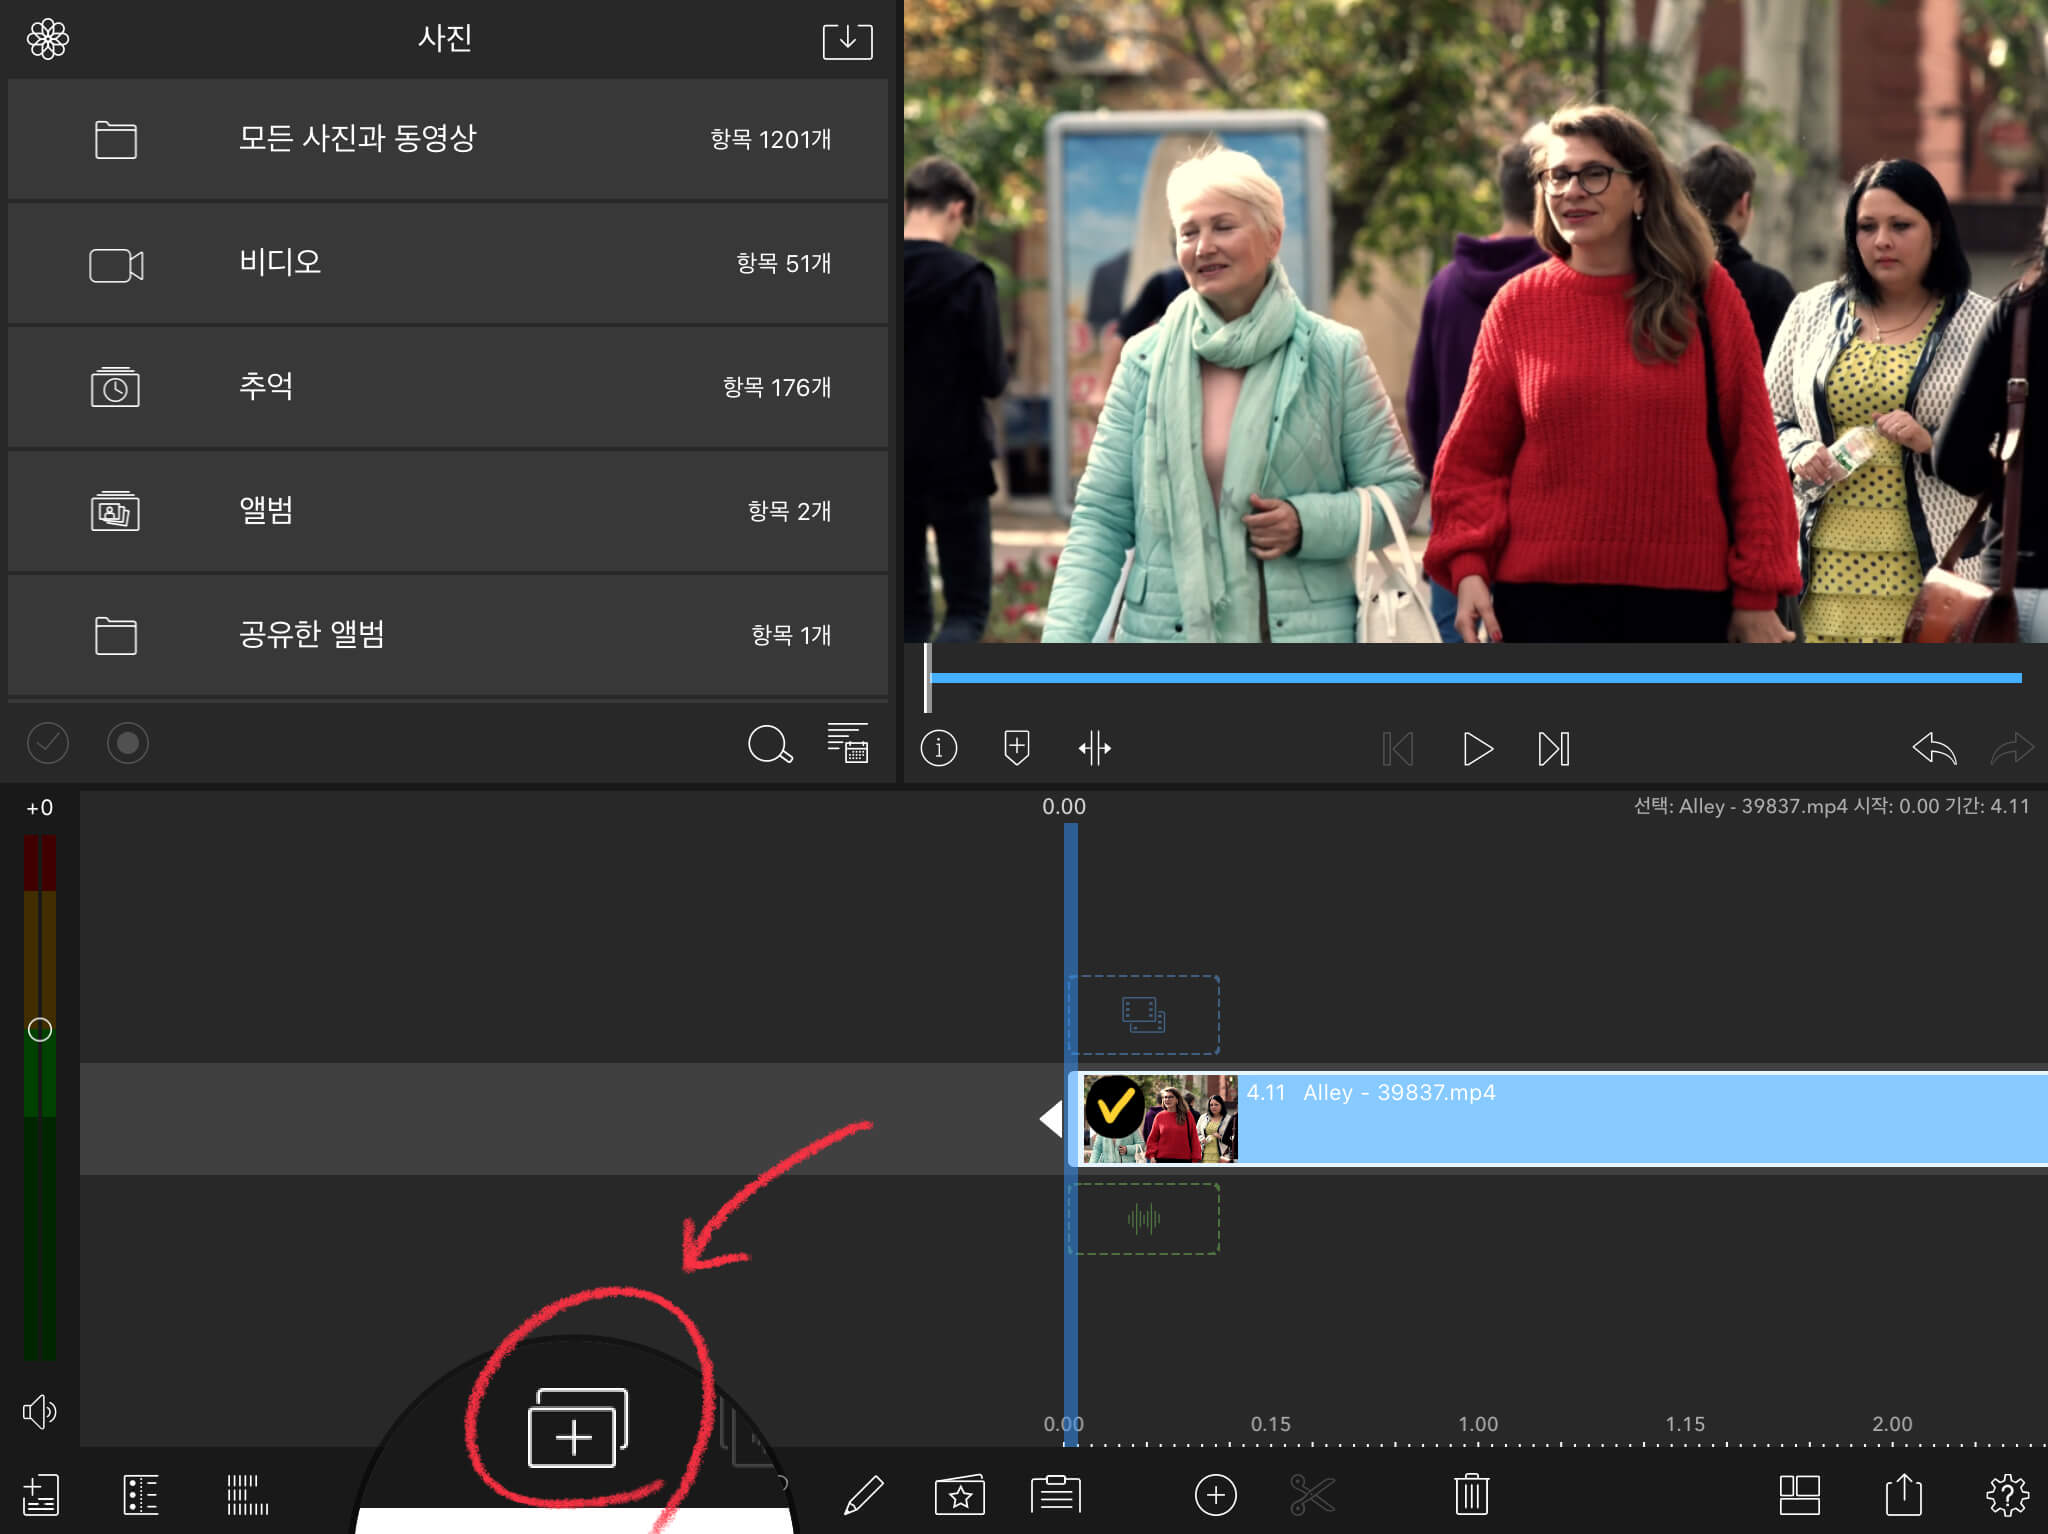Toggle the select-all checkmark circle
The width and height of the screenshot is (2048, 1534).
(48, 743)
